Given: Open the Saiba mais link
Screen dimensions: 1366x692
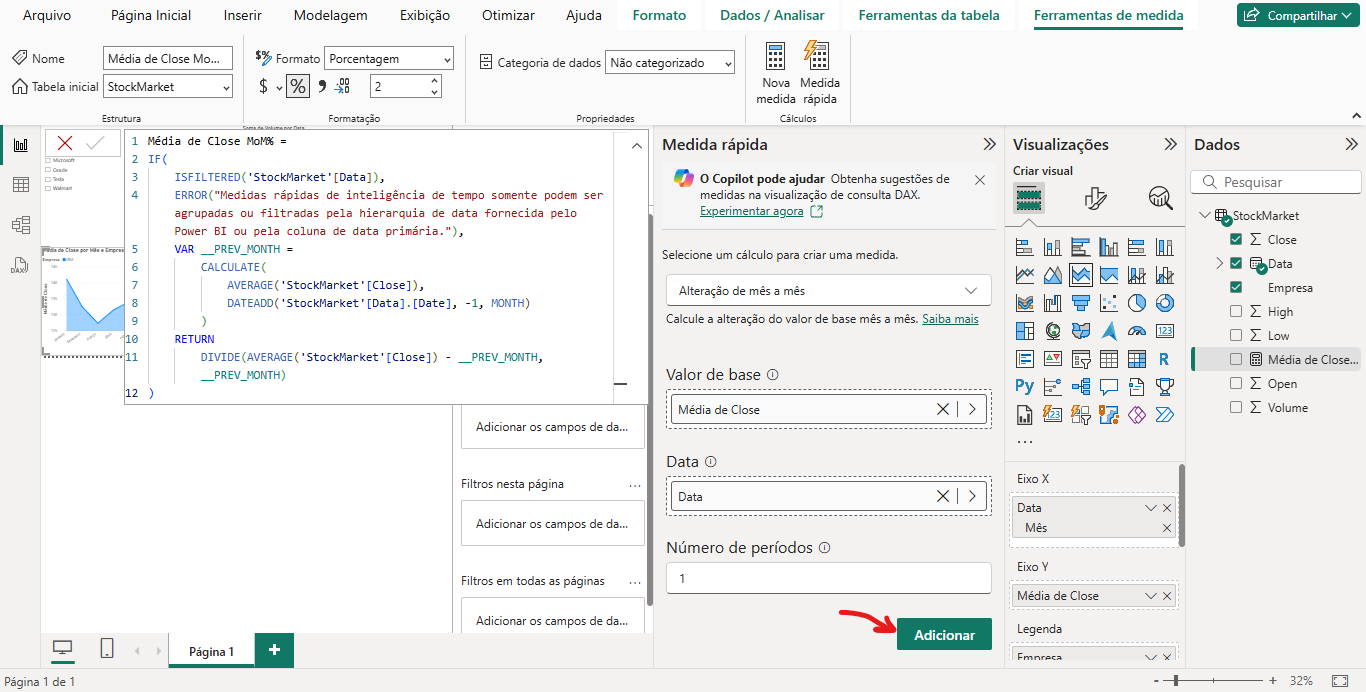Looking at the screenshot, I should (950, 319).
